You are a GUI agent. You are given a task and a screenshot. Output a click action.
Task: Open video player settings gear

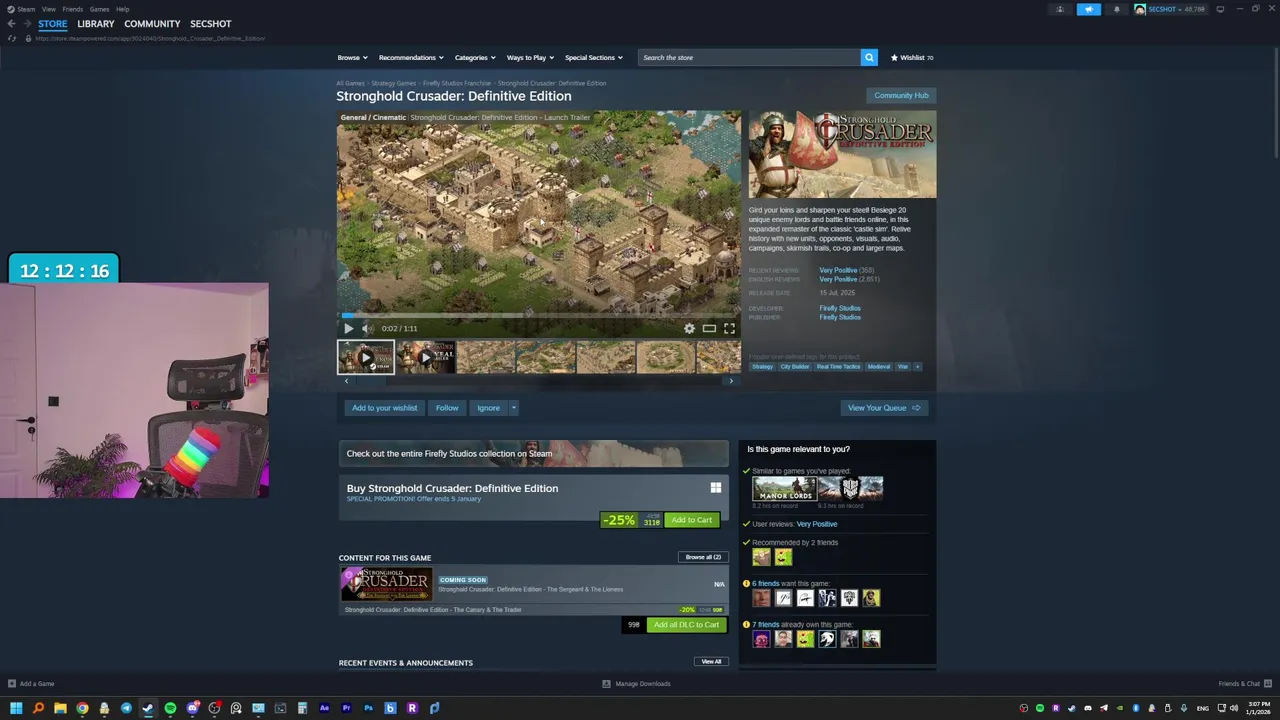[x=689, y=328]
